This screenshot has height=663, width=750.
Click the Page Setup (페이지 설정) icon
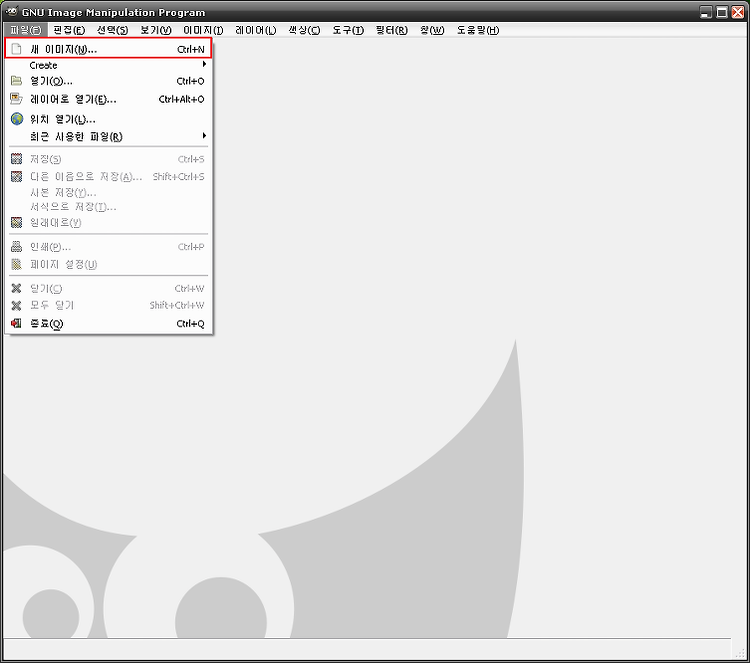pyautogui.click(x=16, y=264)
